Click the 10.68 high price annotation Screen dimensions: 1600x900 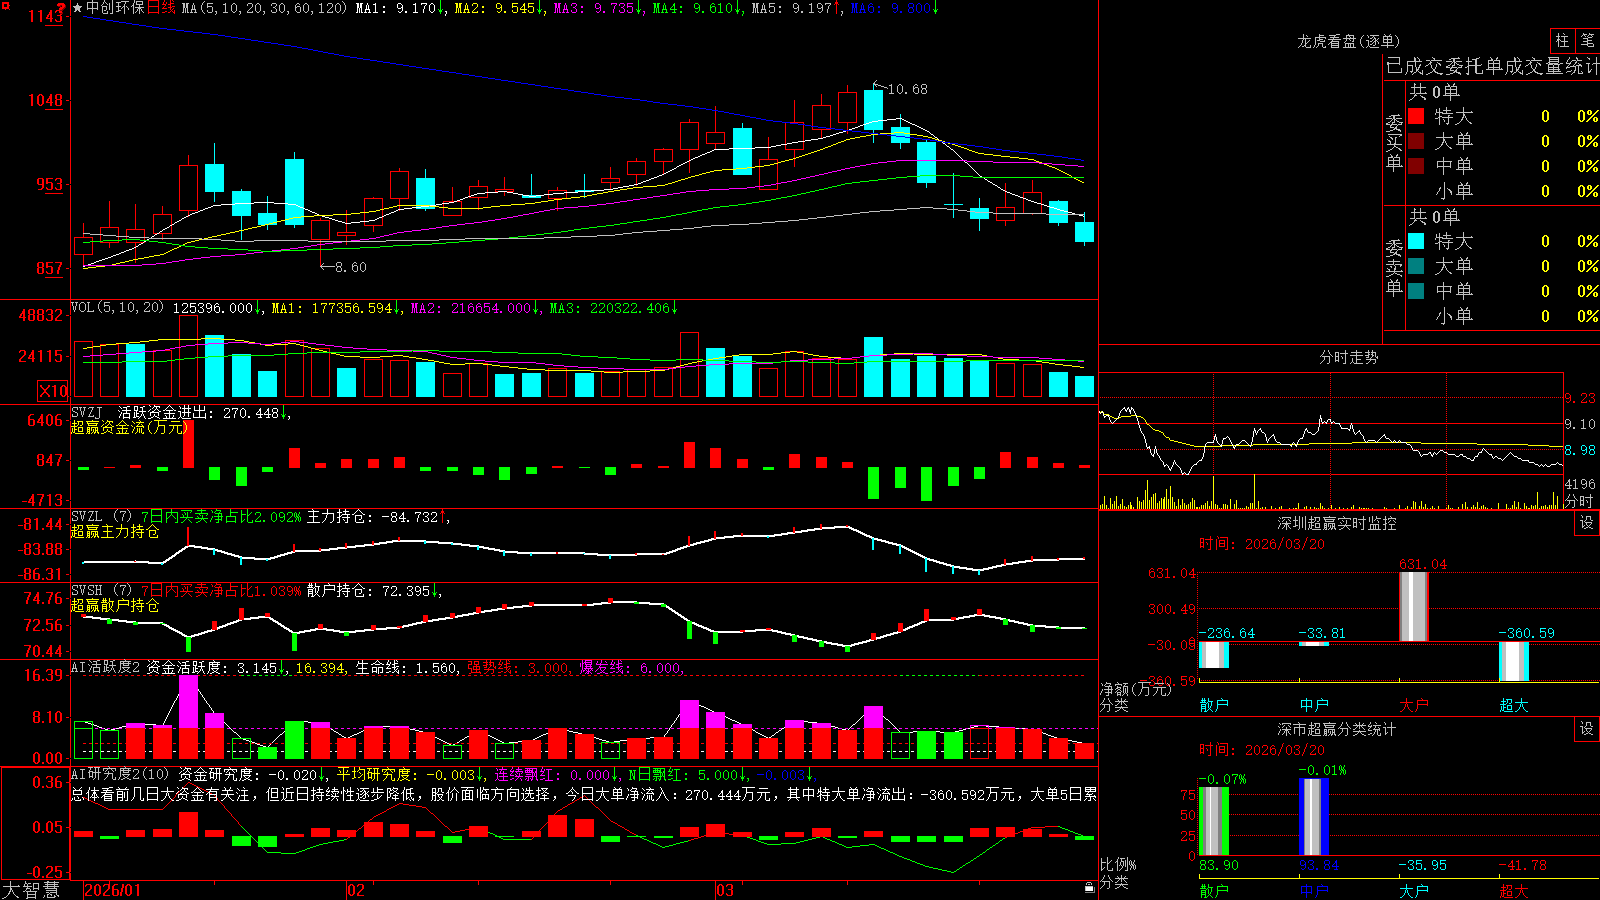point(907,89)
